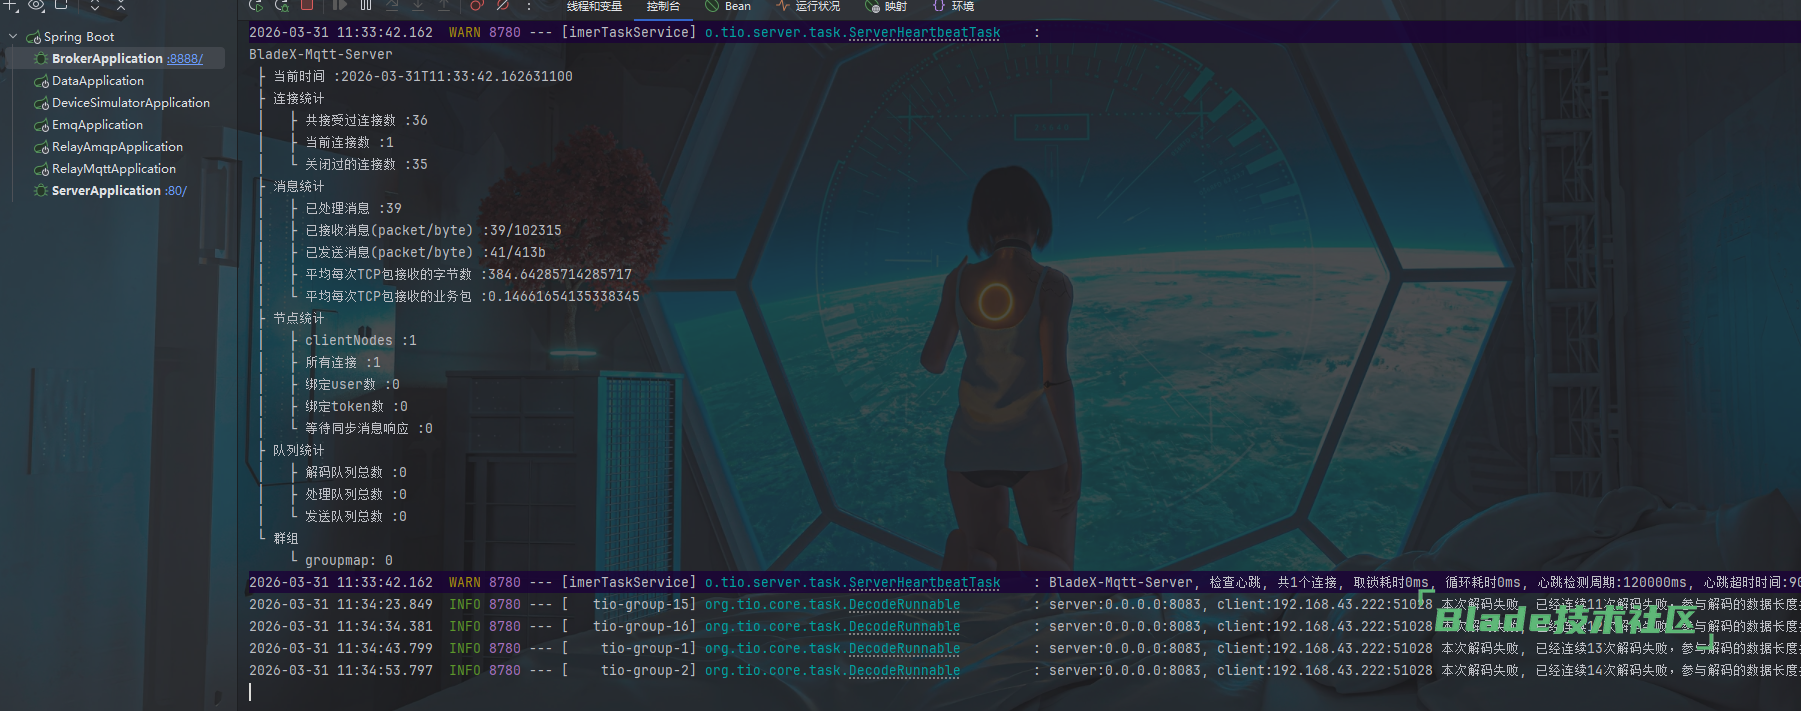
Task: Open the :8888/ port link
Action: point(185,59)
